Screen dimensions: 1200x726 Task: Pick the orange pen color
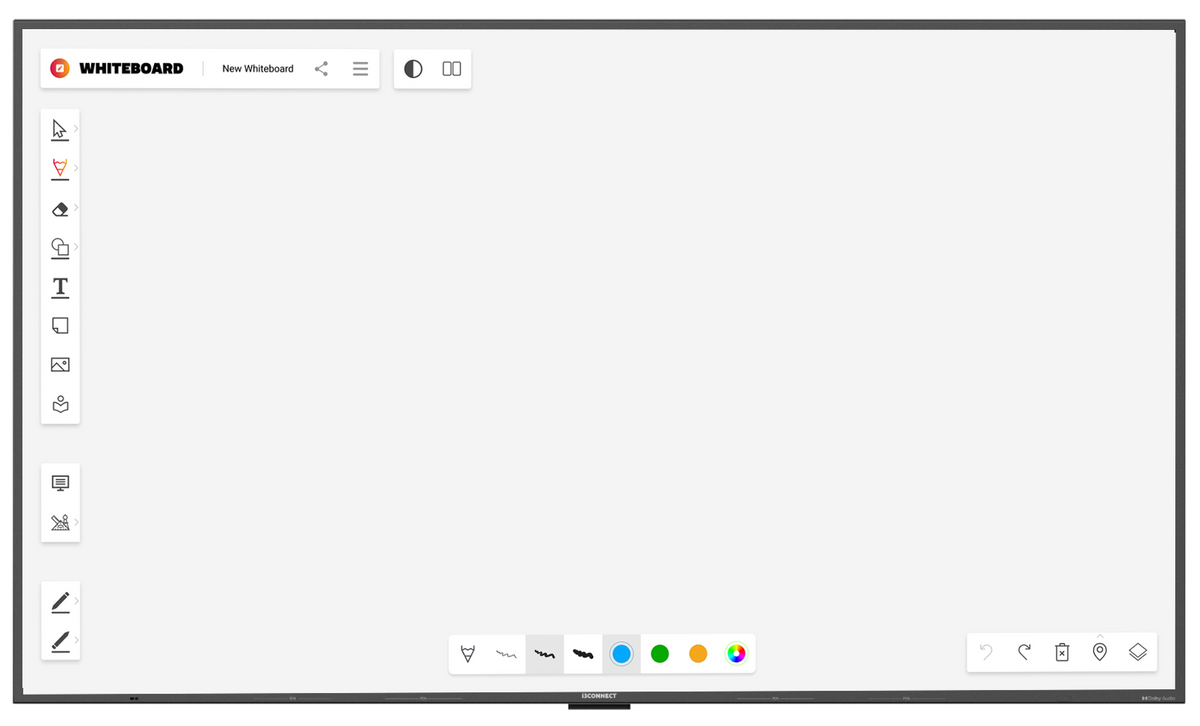pyautogui.click(x=698, y=654)
